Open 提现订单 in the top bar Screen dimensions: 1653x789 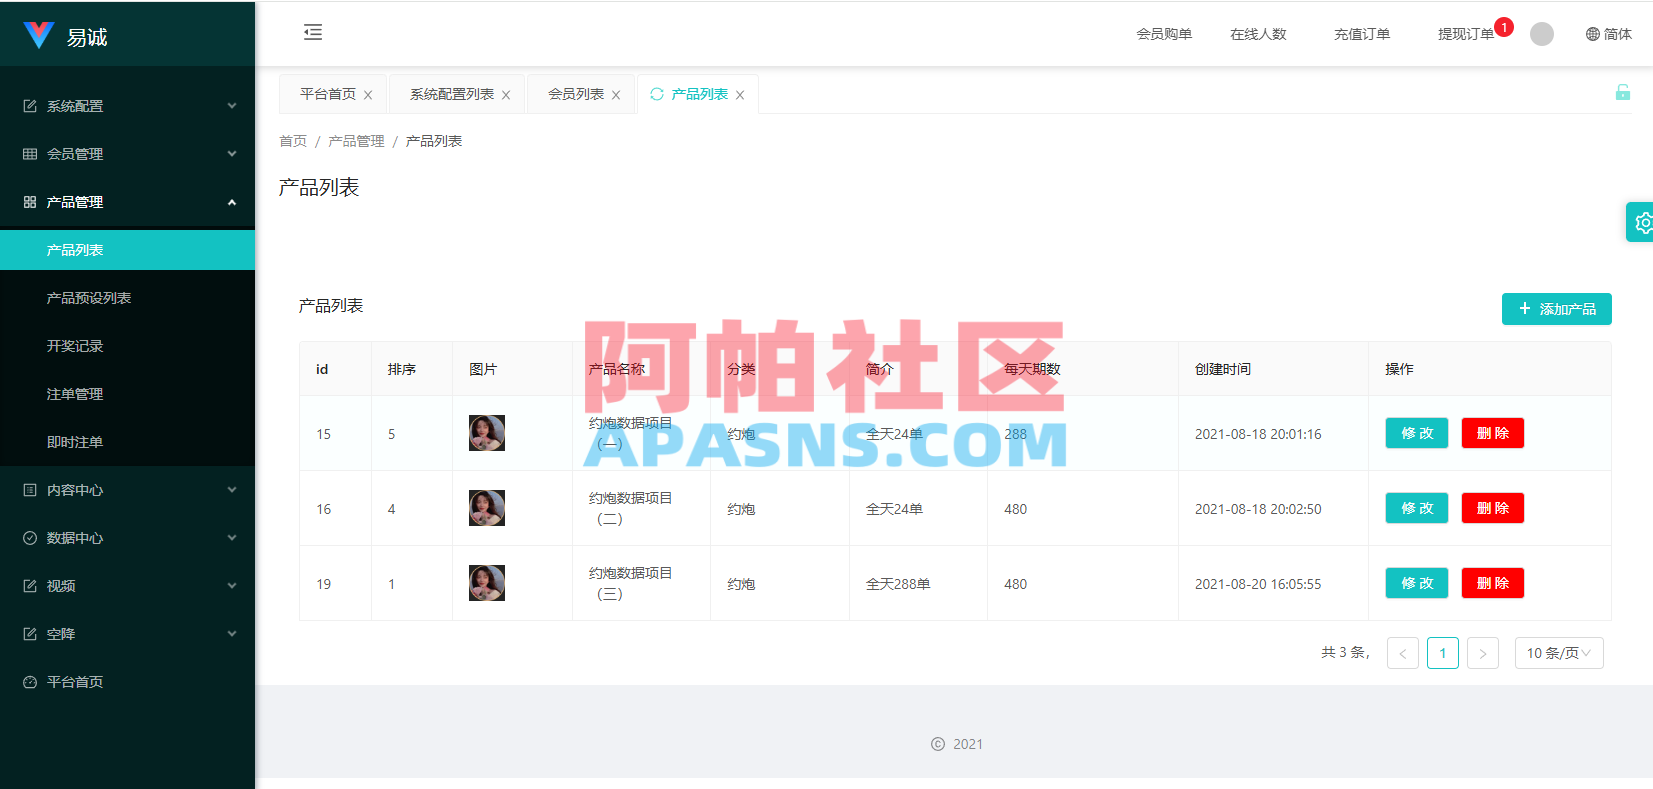click(x=1466, y=34)
